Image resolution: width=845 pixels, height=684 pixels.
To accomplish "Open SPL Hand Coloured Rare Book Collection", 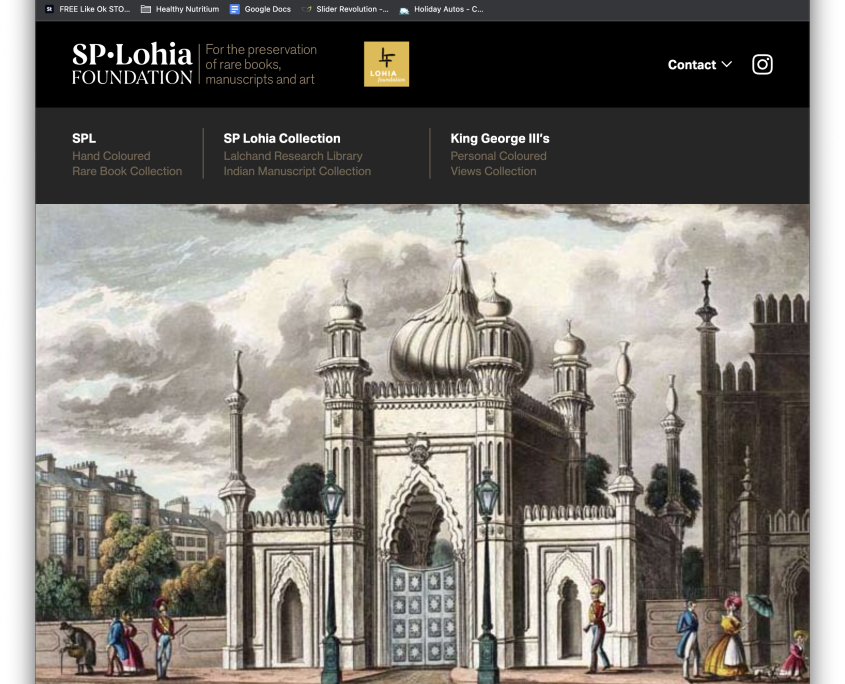I will click(x=127, y=155).
